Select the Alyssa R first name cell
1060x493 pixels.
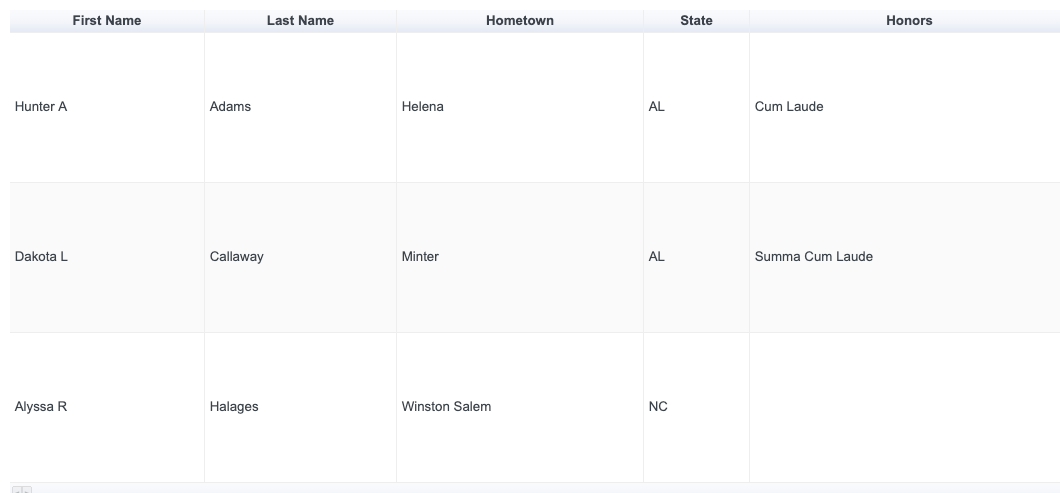(41, 407)
